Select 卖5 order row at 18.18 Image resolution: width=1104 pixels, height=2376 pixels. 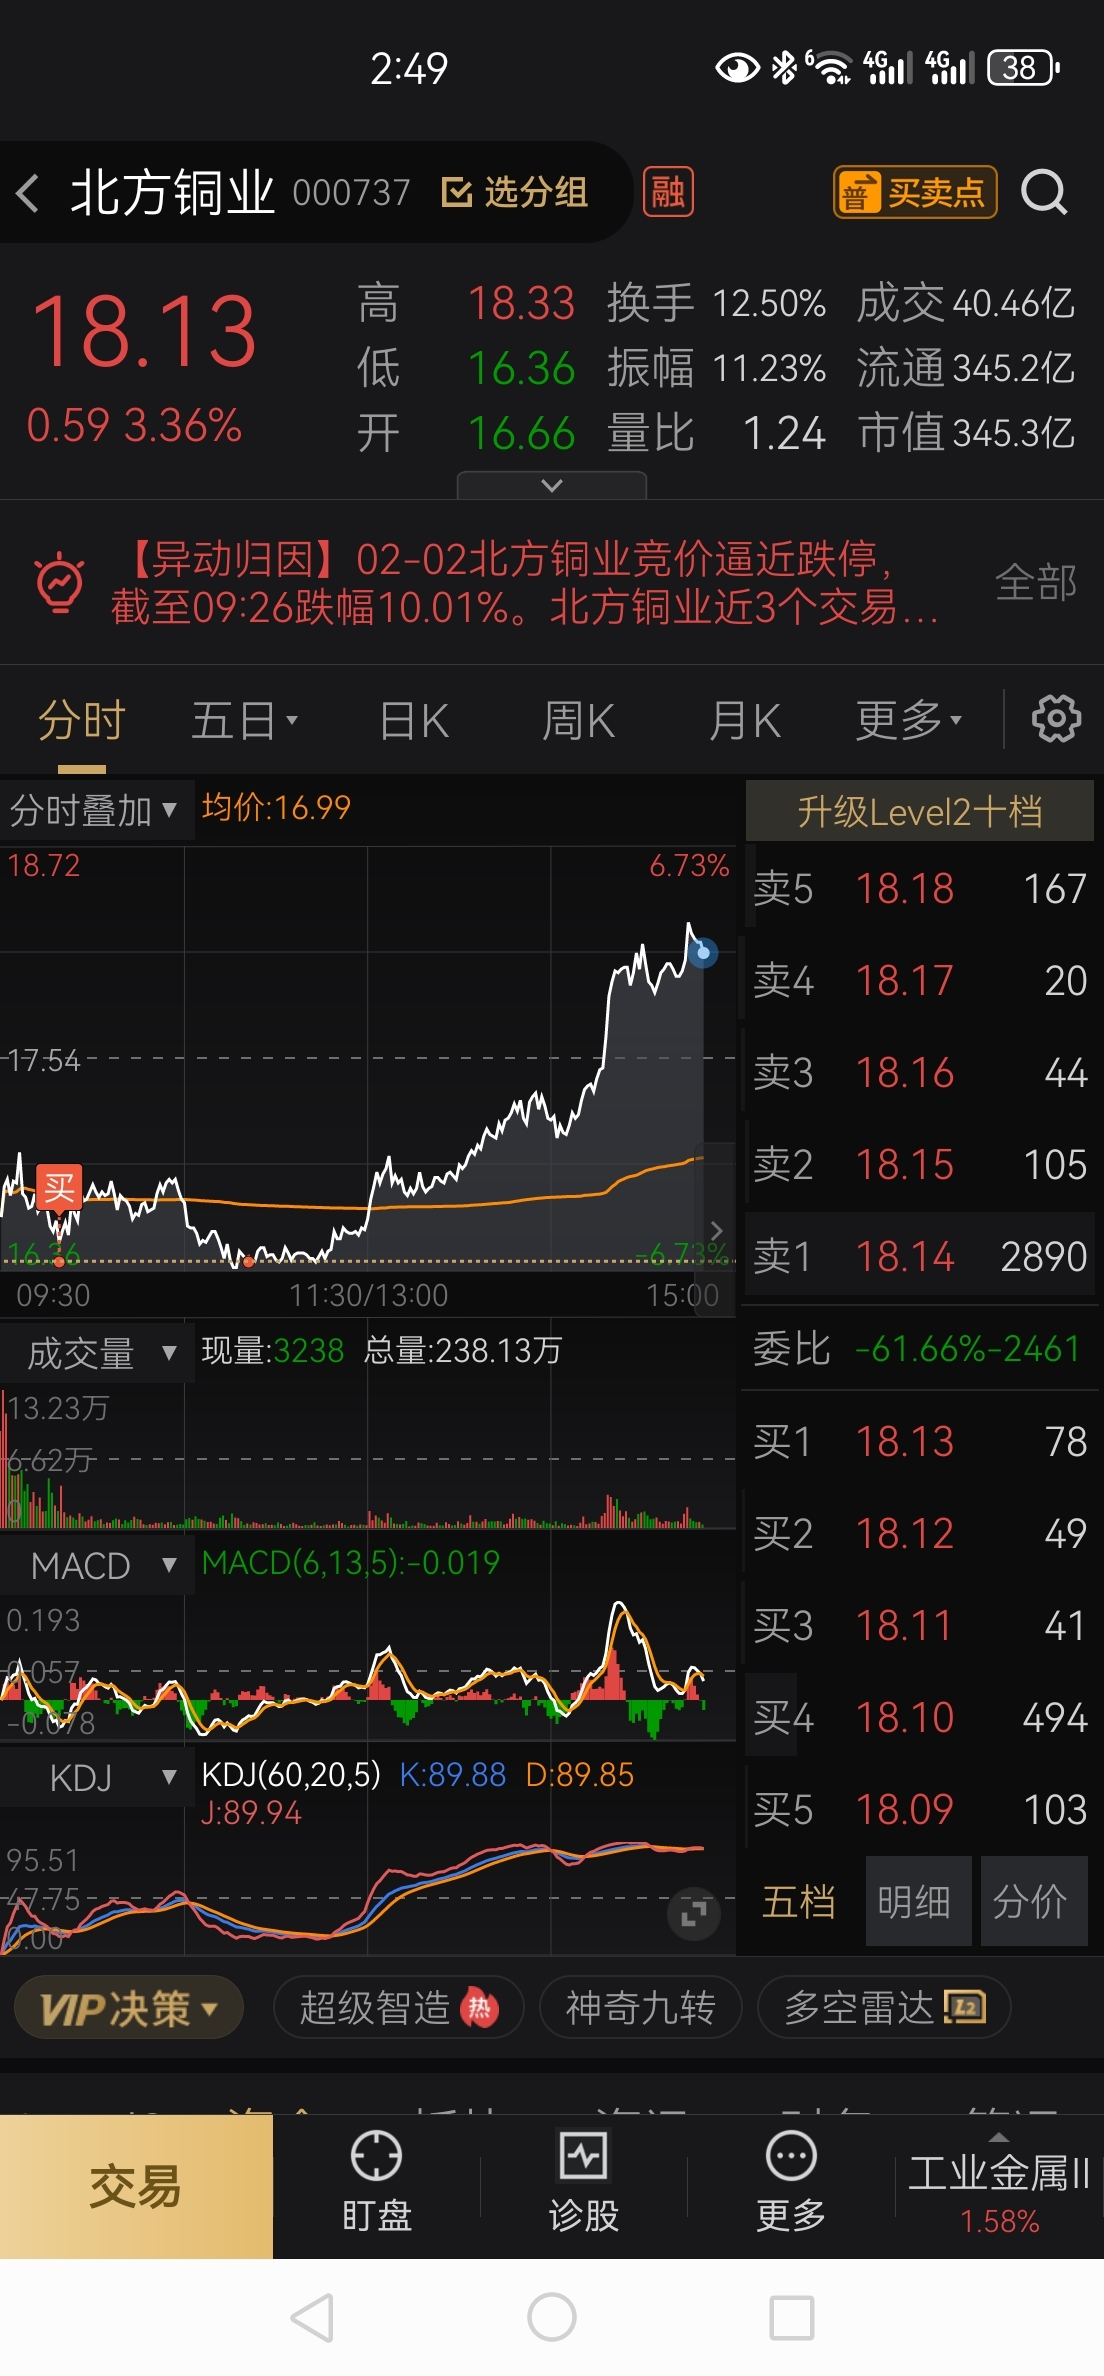920,889
